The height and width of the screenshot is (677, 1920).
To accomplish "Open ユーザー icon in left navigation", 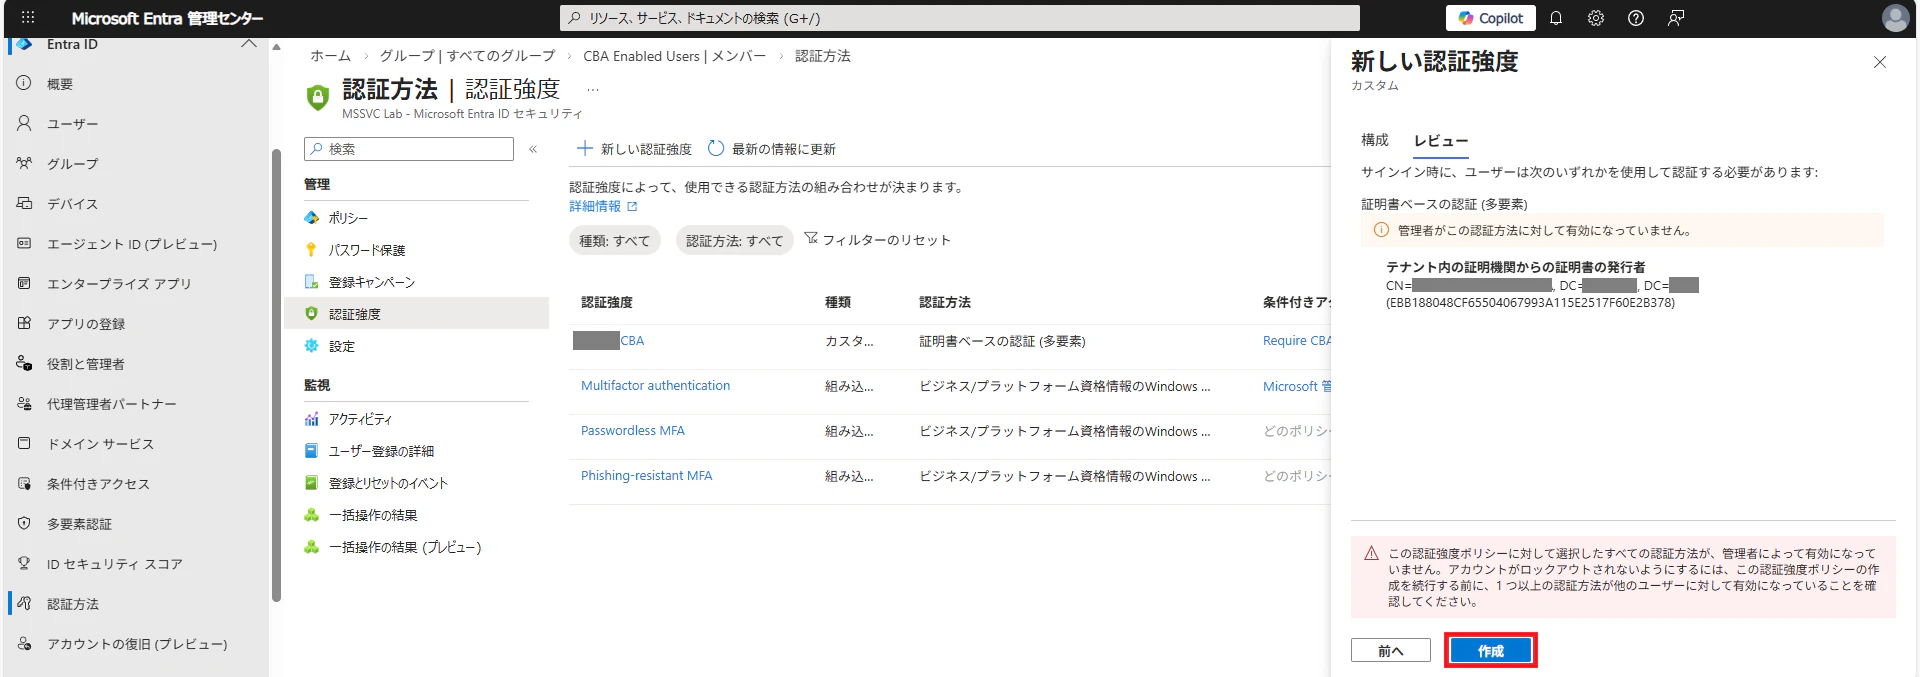I will click(24, 123).
